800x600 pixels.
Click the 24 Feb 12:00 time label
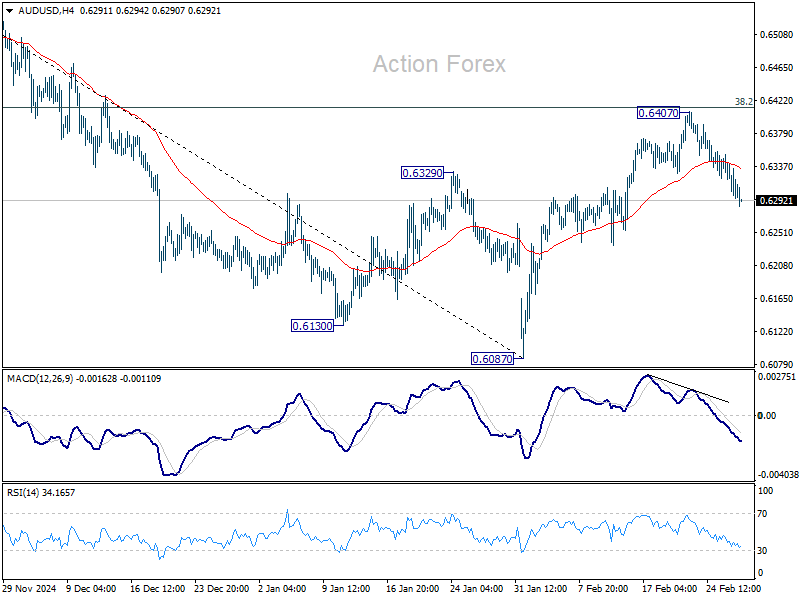[733, 588]
